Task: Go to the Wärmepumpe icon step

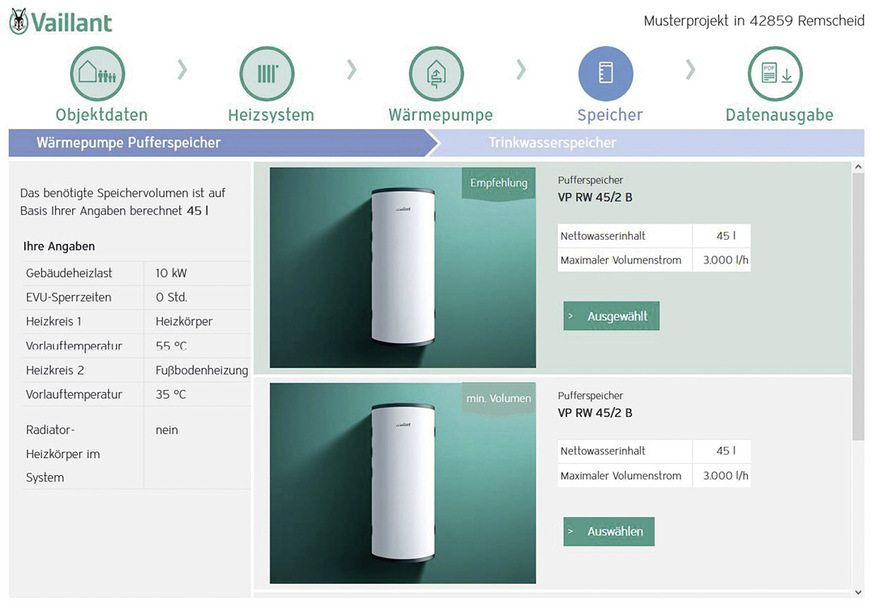Action: tap(437, 74)
